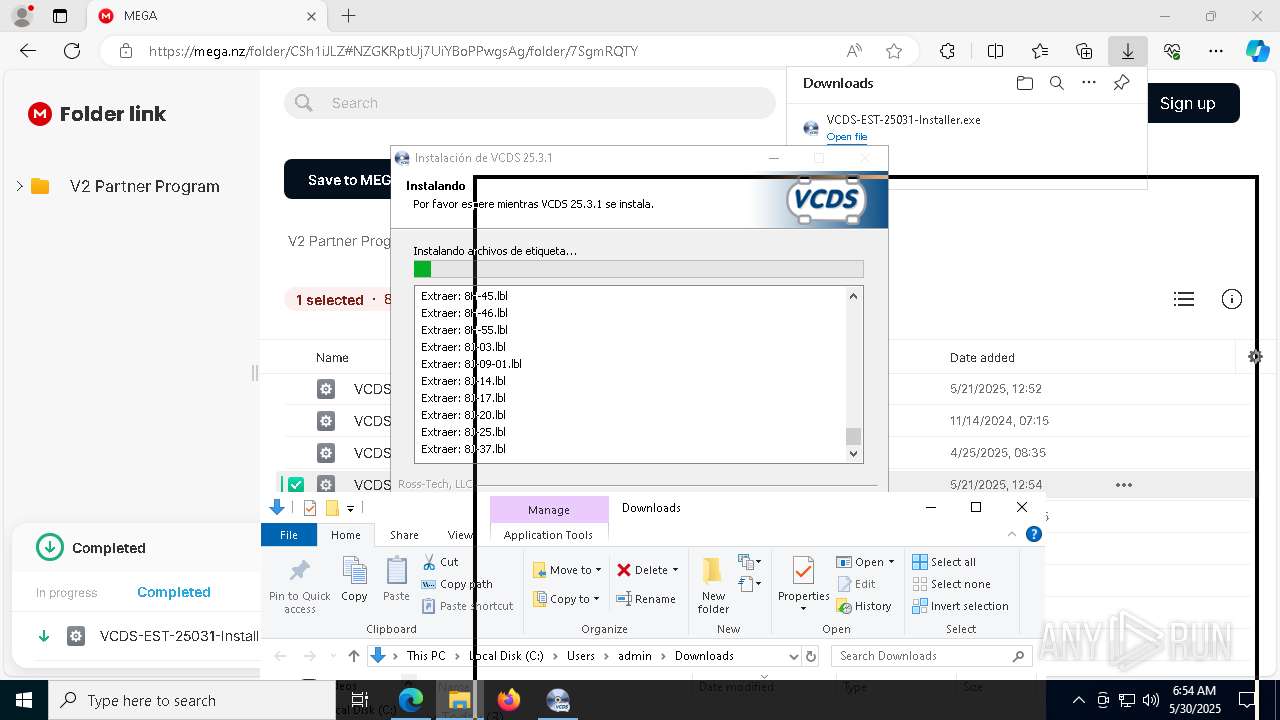Expand the Open dropdown in Explorer ribbon
Screen dimensions: 1280x720
point(891,562)
